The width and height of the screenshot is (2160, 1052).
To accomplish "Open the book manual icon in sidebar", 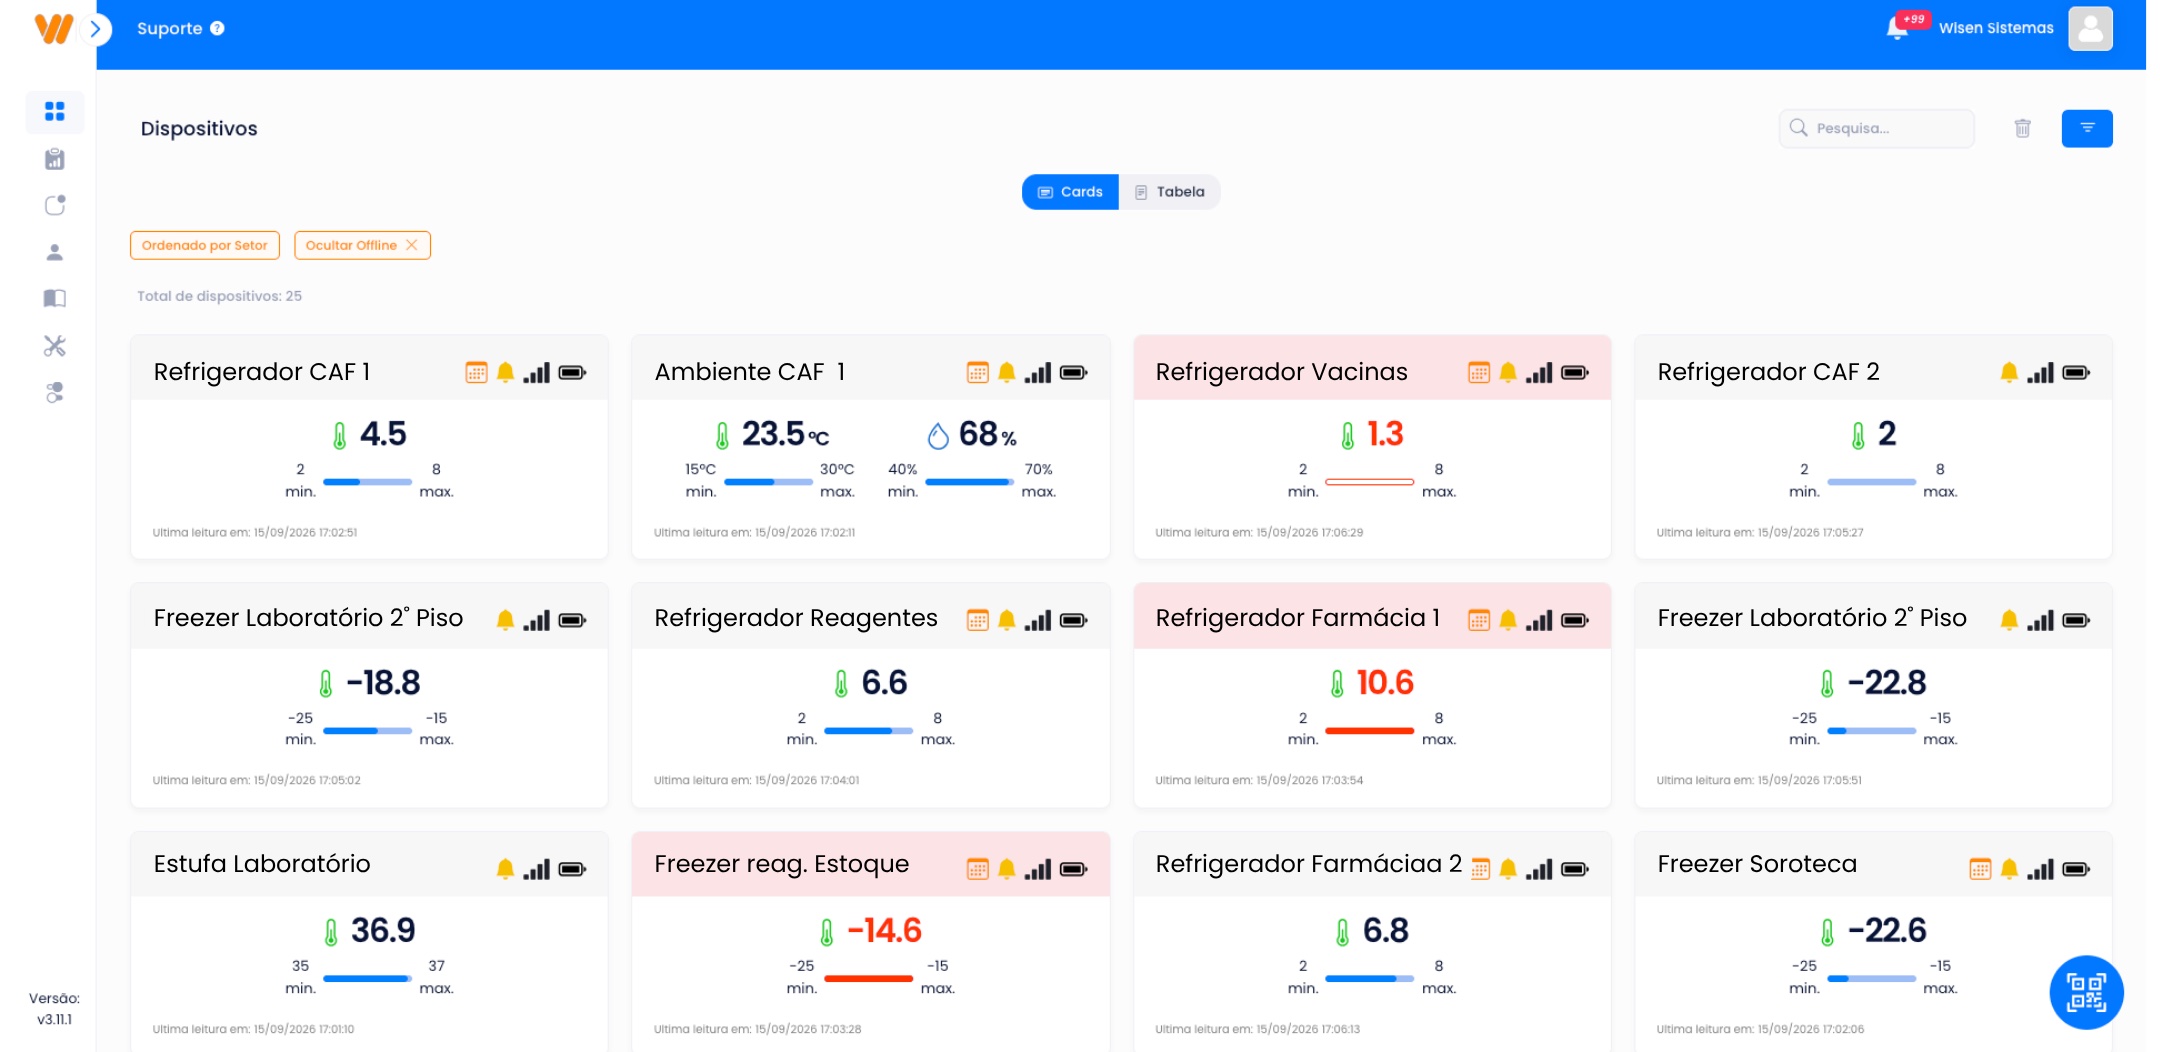I will (x=55, y=298).
